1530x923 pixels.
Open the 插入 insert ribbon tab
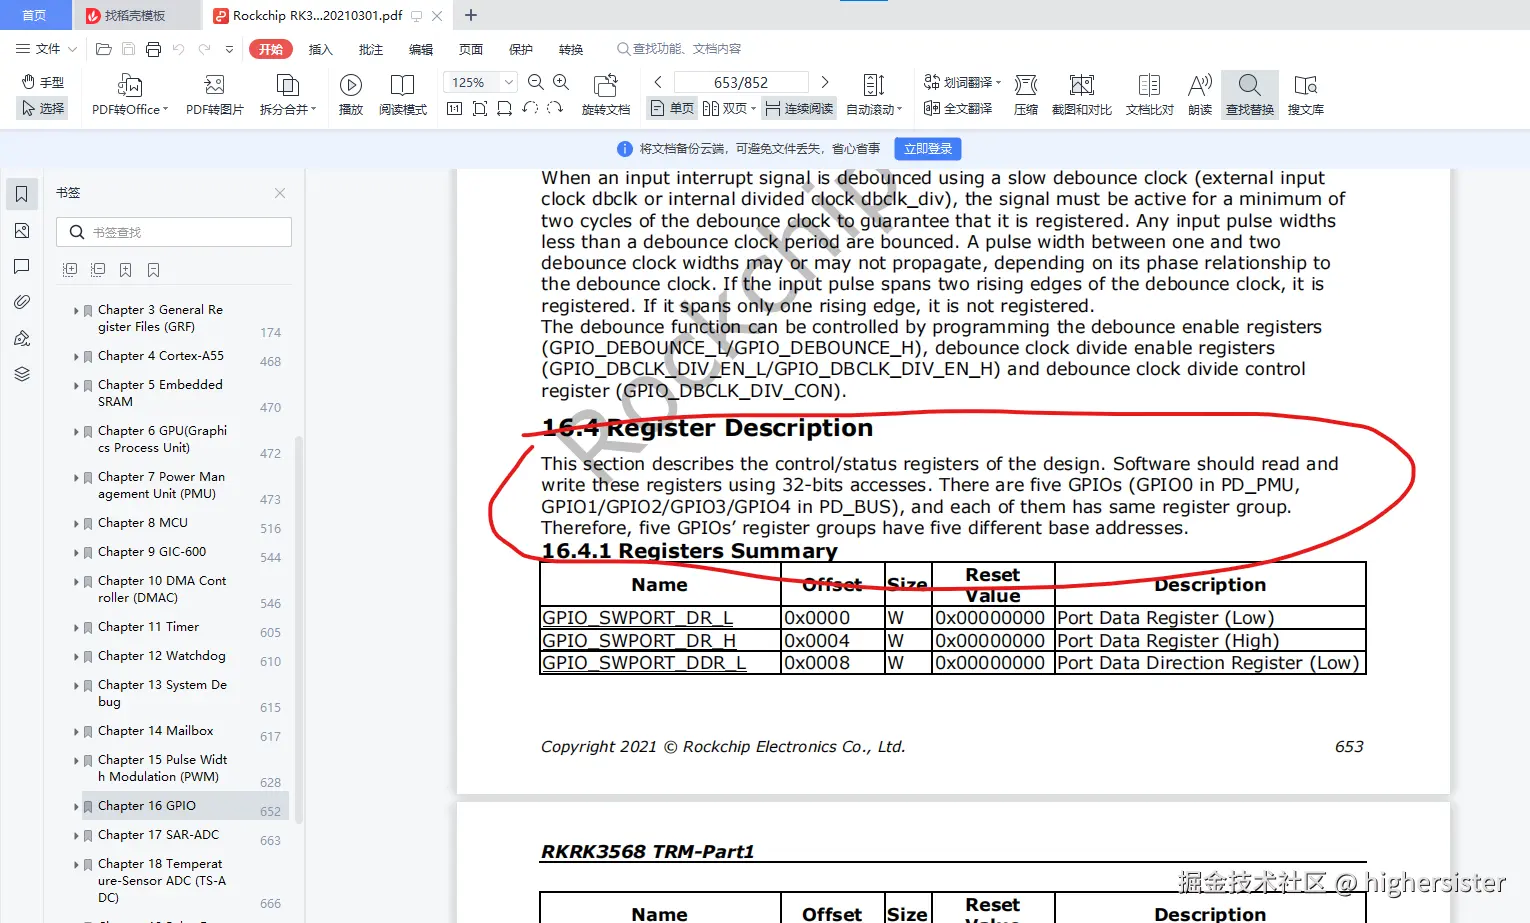tap(320, 49)
